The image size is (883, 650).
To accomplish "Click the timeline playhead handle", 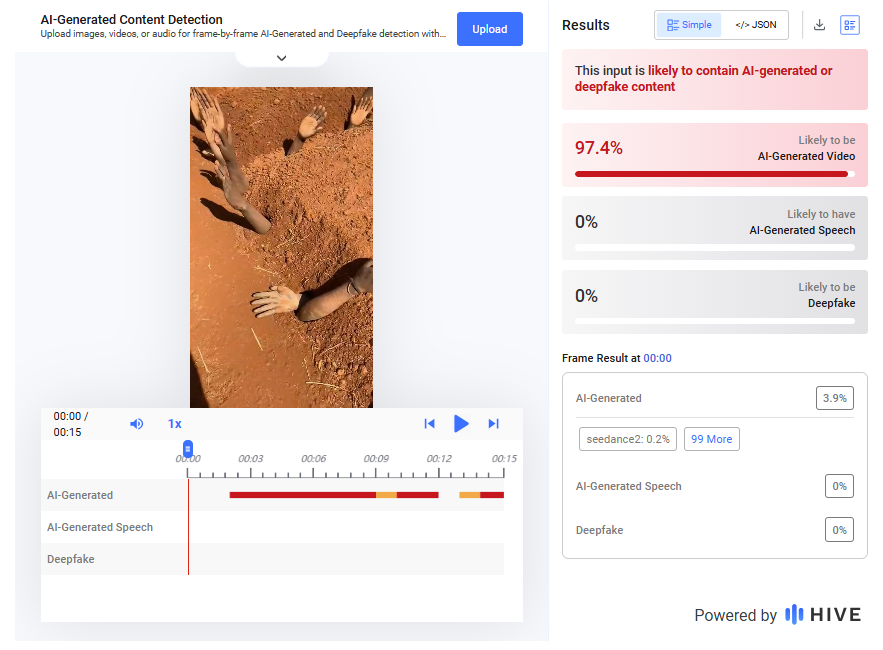I will pos(188,448).
